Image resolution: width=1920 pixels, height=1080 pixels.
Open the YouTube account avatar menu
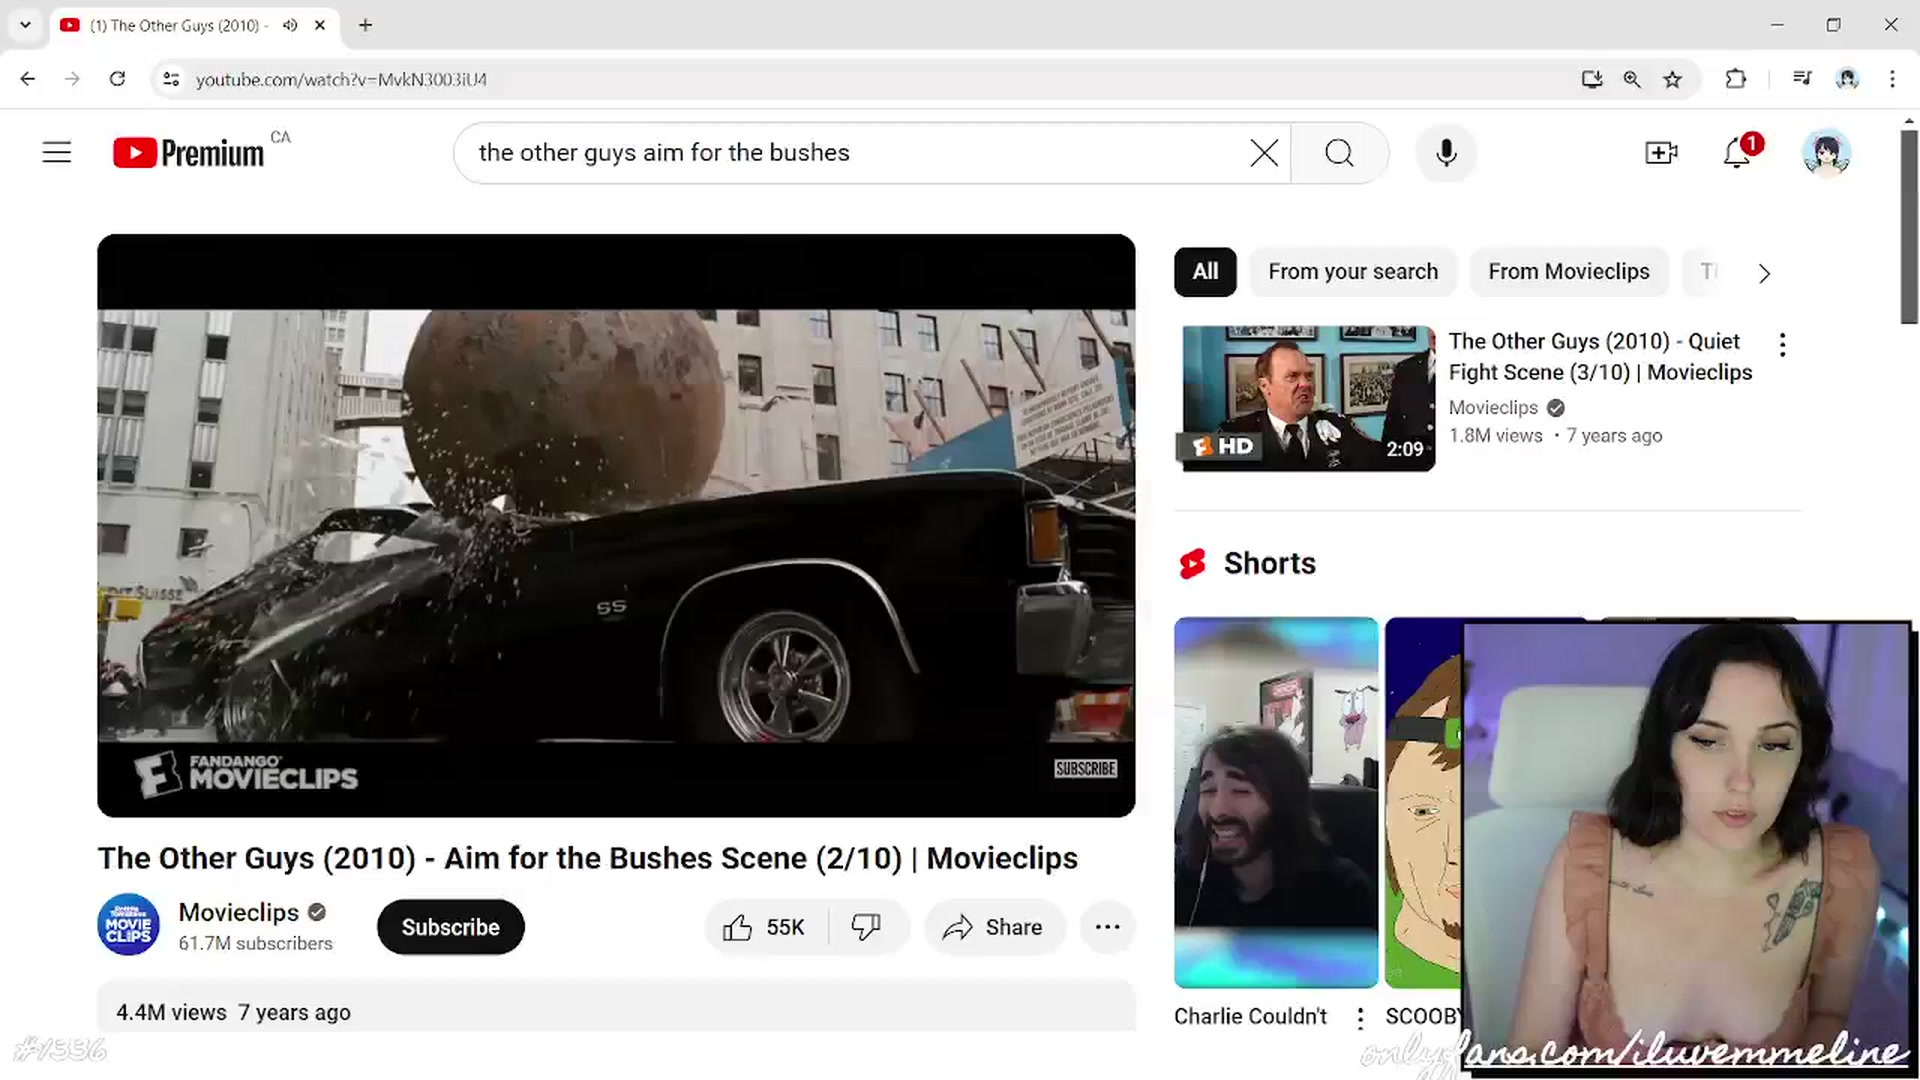tap(1826, 153)
